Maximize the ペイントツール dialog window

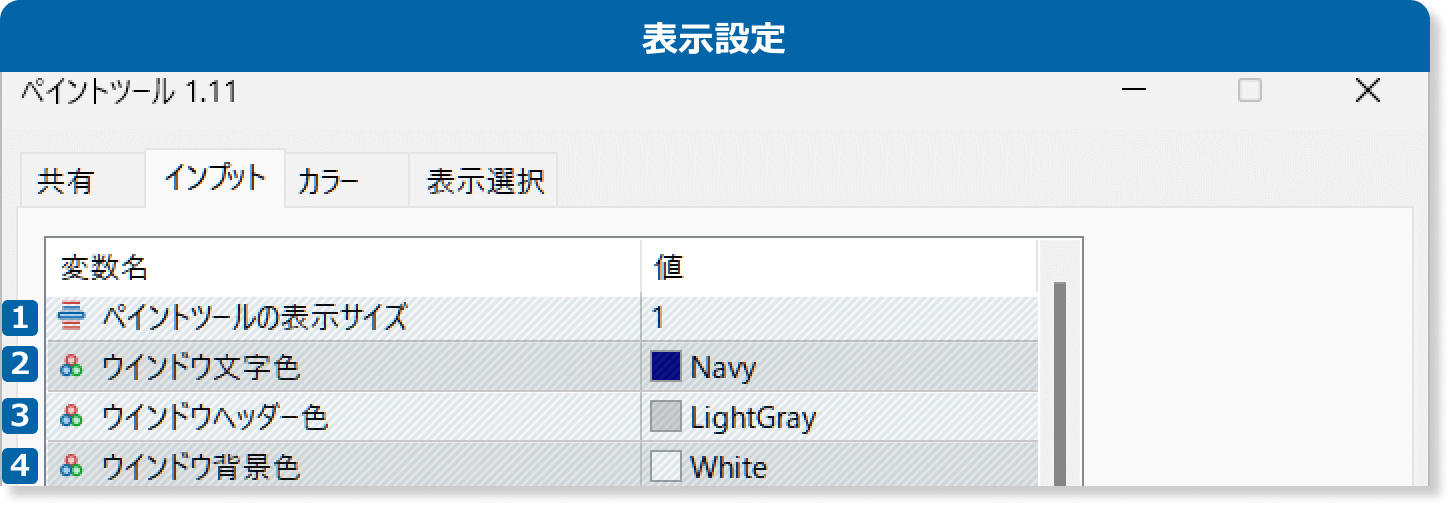[1249, 91]
